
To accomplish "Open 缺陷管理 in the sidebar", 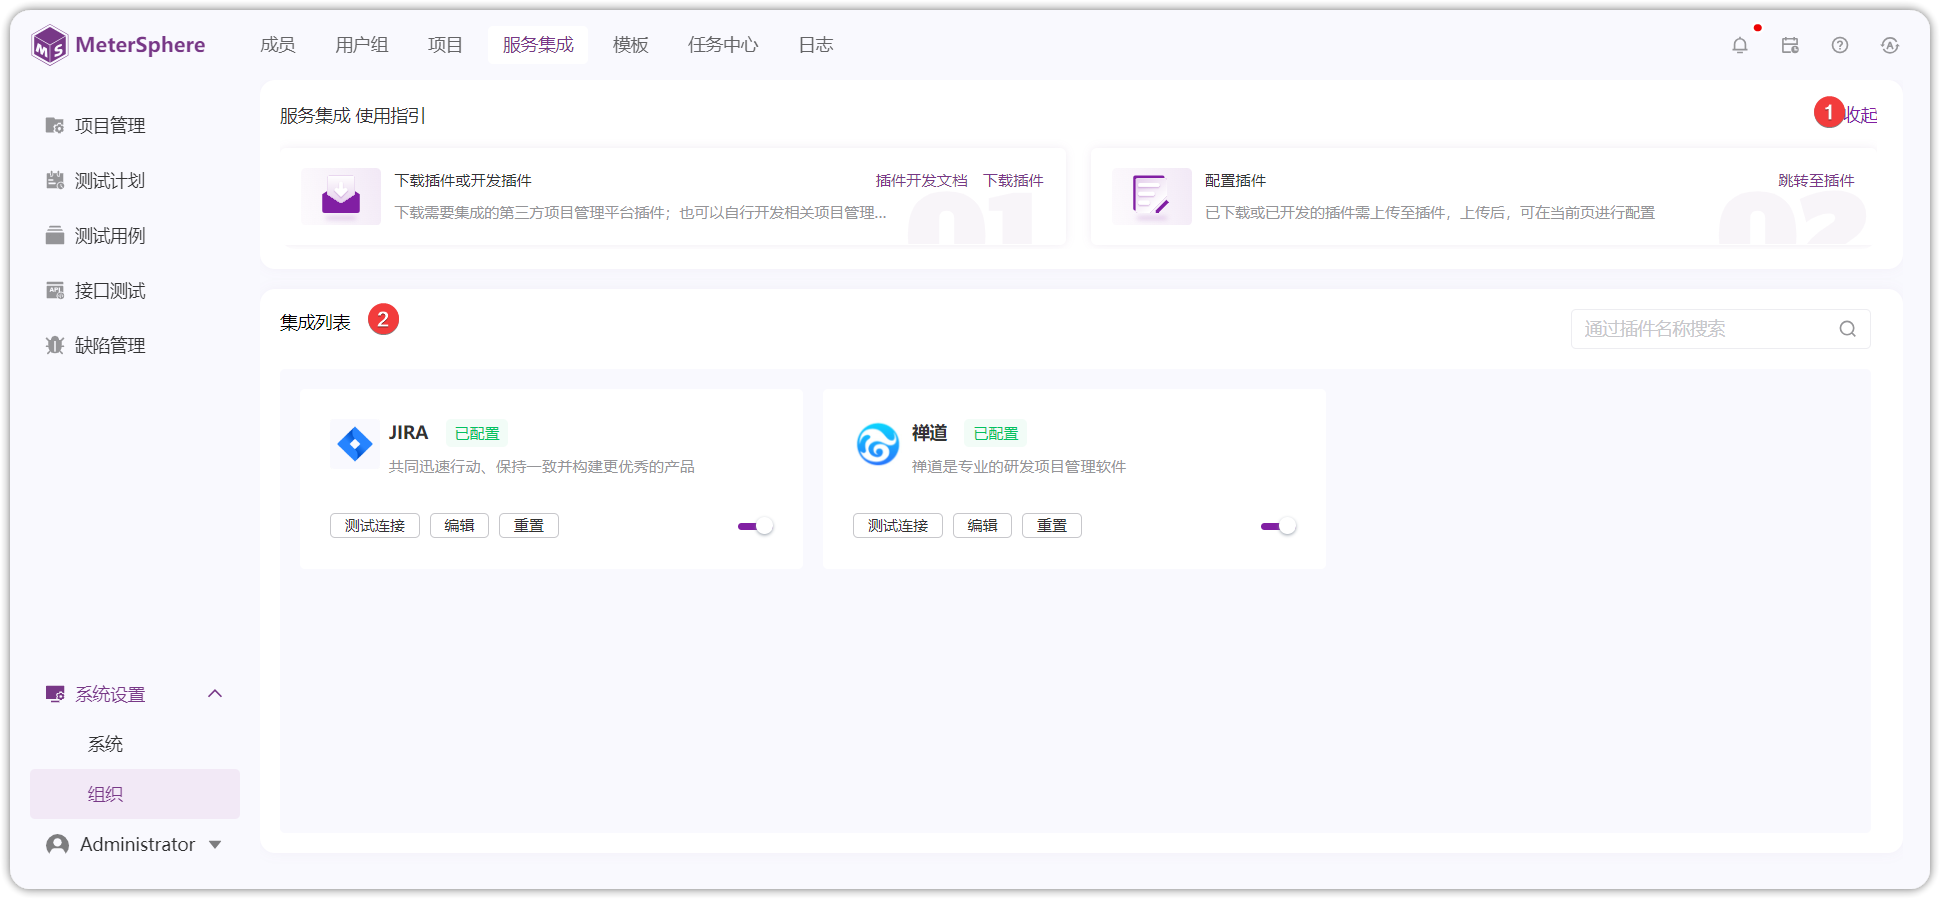I will coord(110,345).
